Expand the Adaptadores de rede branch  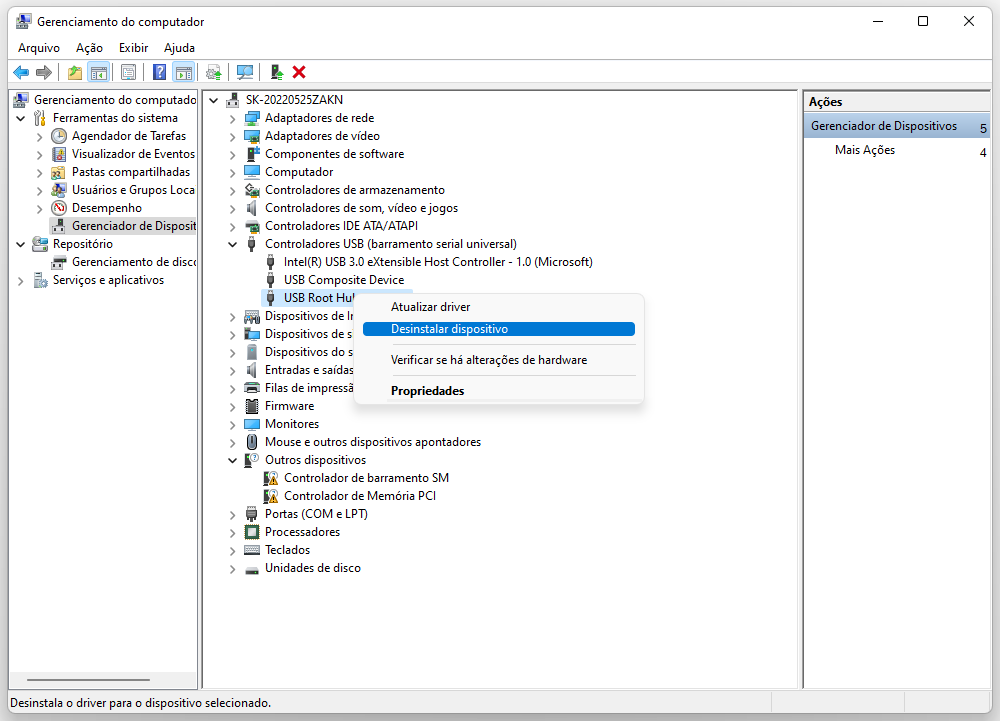pyautogui.click(x=233, y=117)
